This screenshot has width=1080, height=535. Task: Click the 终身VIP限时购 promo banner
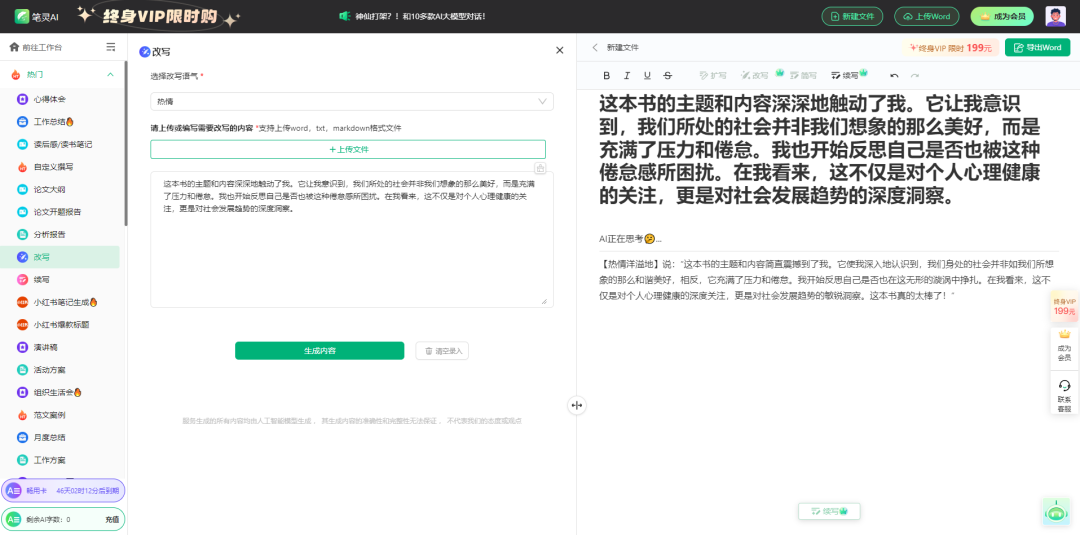coord(158,17)
